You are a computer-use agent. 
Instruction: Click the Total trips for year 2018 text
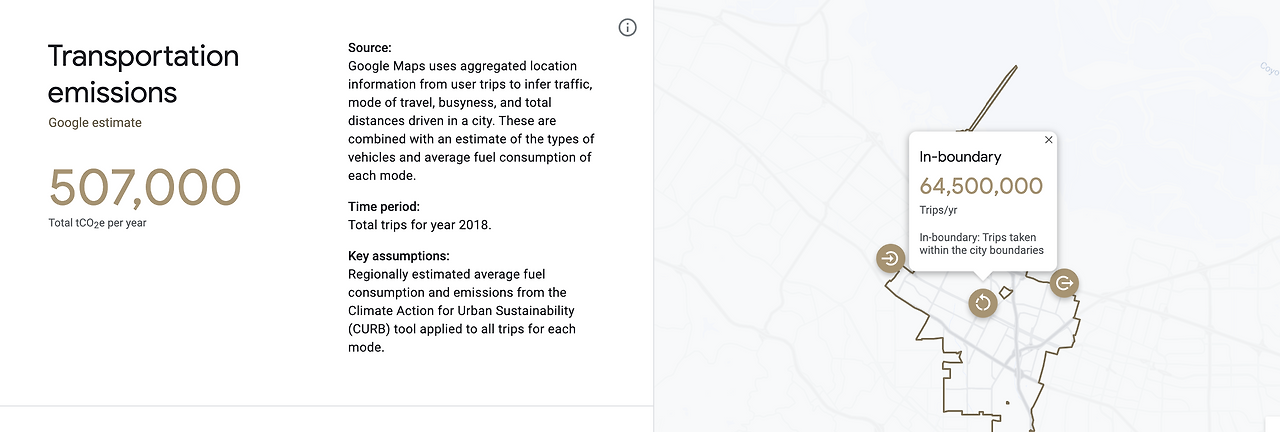click(x=420, y=225)
